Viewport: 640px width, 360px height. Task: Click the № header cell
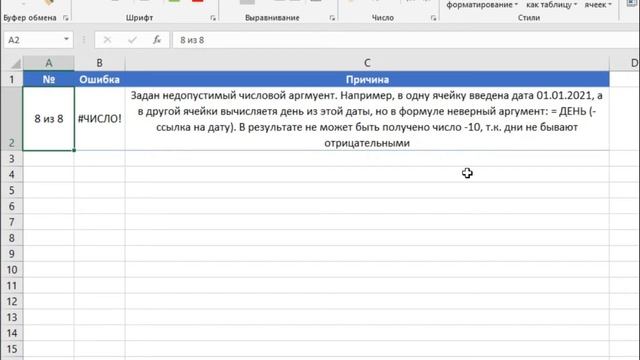(49, 79)
